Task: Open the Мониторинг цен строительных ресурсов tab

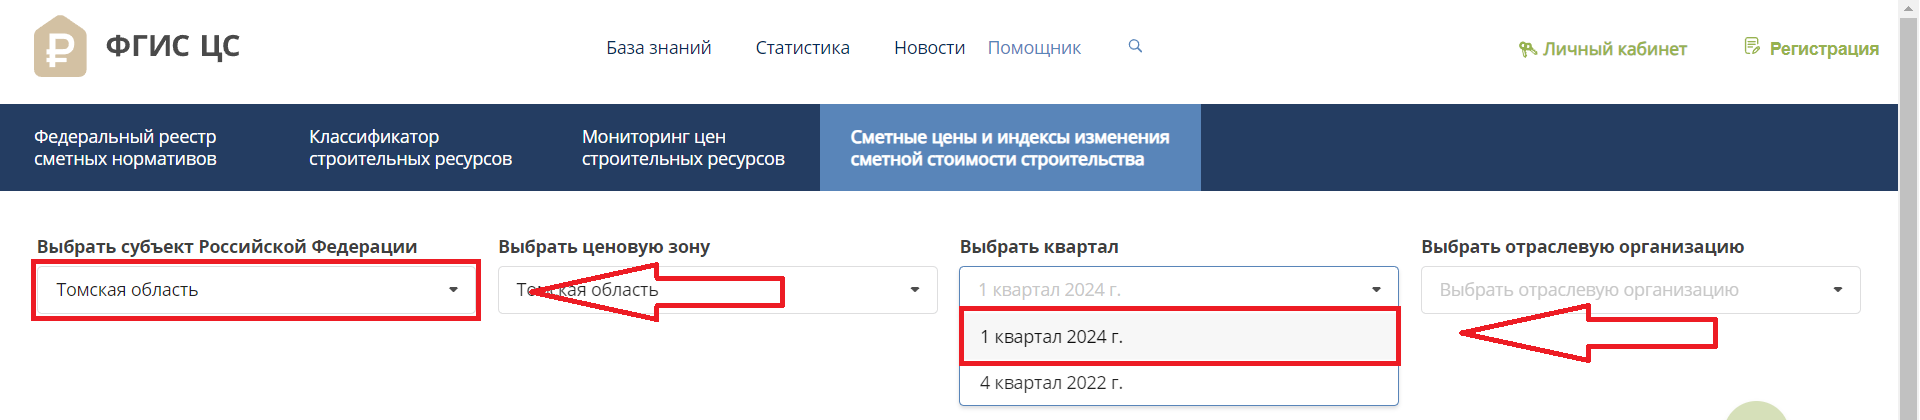Action: click(683, 148)
